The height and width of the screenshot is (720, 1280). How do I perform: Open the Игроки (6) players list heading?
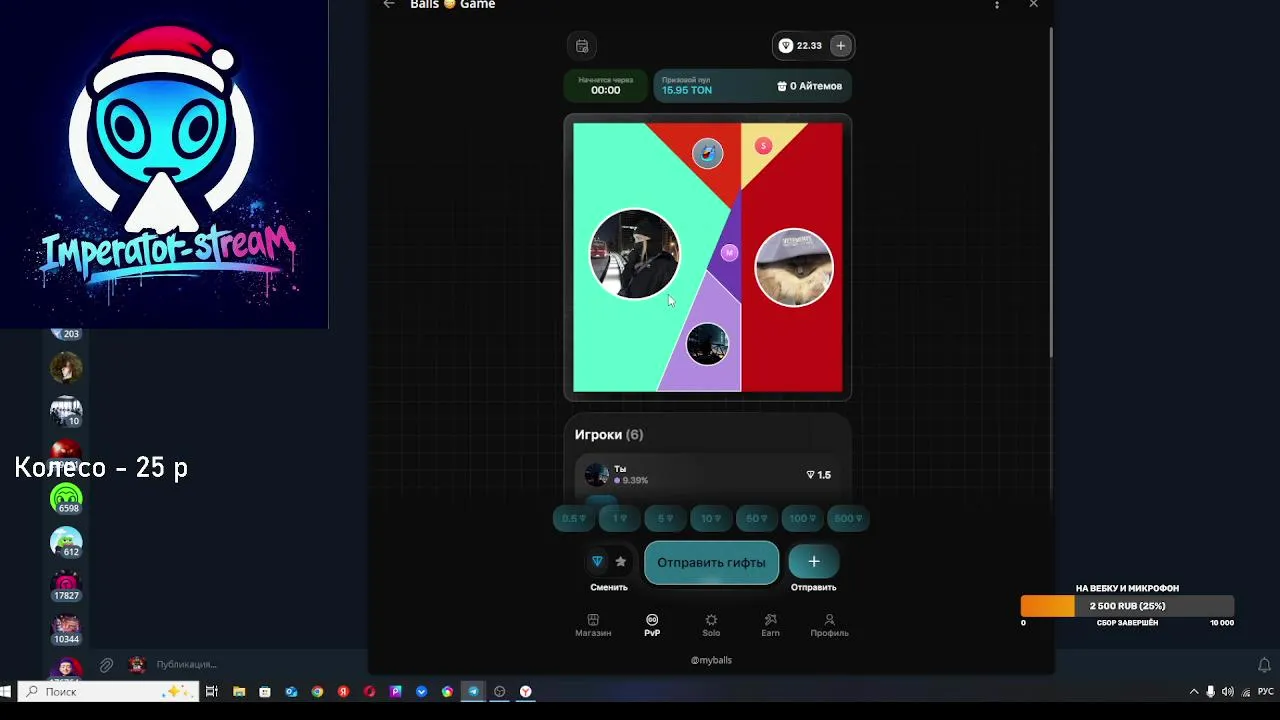(x=608, y=434)
